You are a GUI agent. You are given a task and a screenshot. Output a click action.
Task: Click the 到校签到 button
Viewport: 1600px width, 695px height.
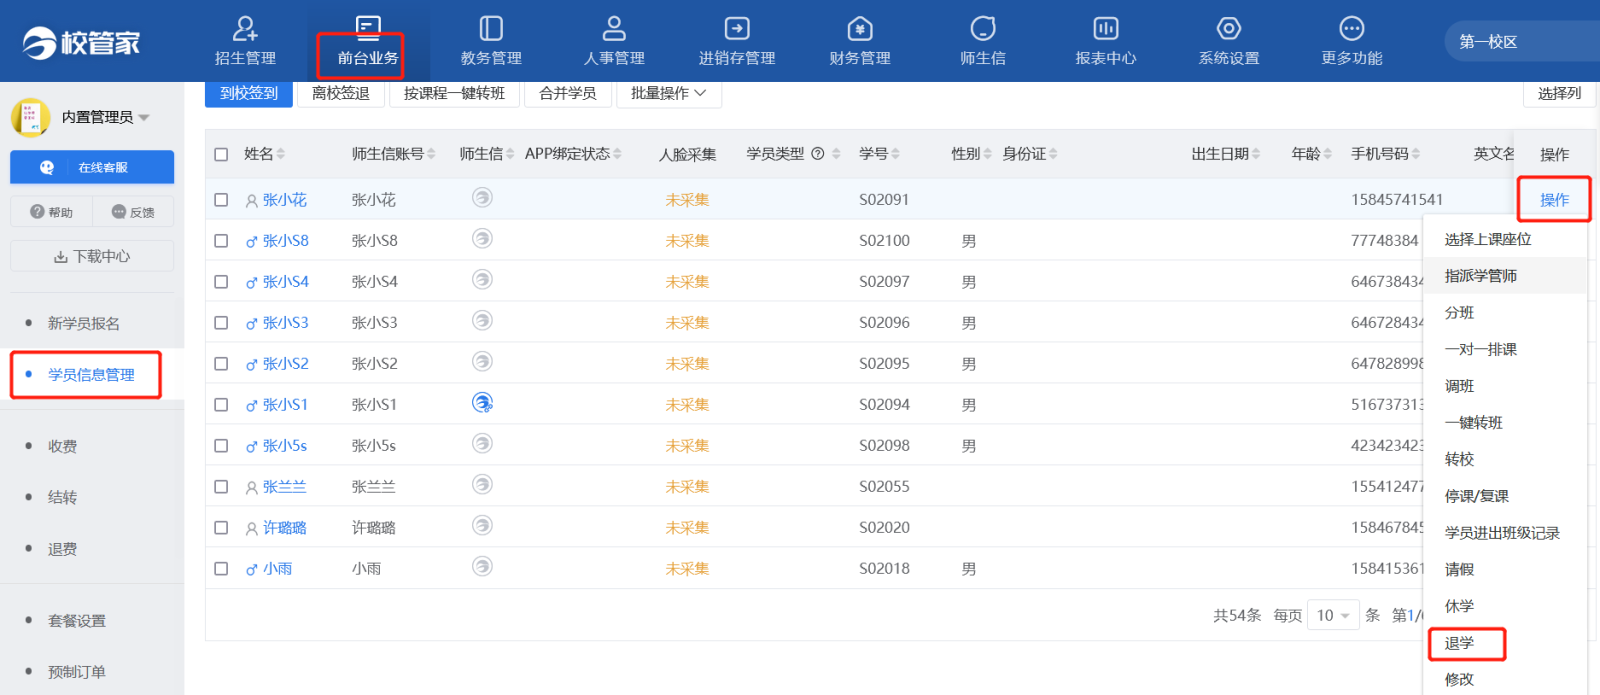click(249, 93)
